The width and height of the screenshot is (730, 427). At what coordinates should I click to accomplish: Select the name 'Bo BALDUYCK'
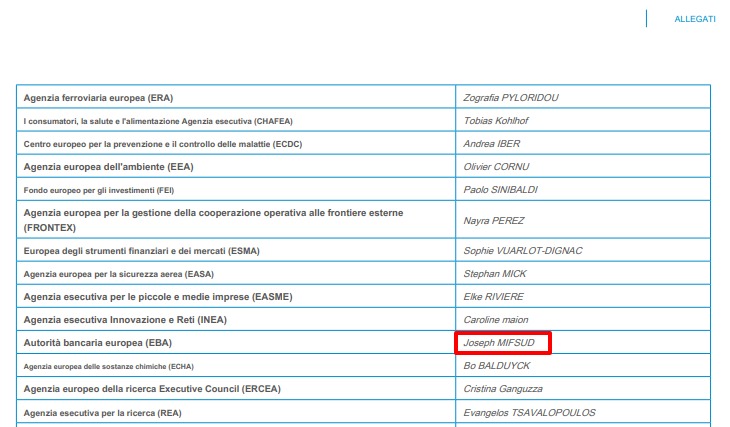pyautogui.click(x=496, y=366)
